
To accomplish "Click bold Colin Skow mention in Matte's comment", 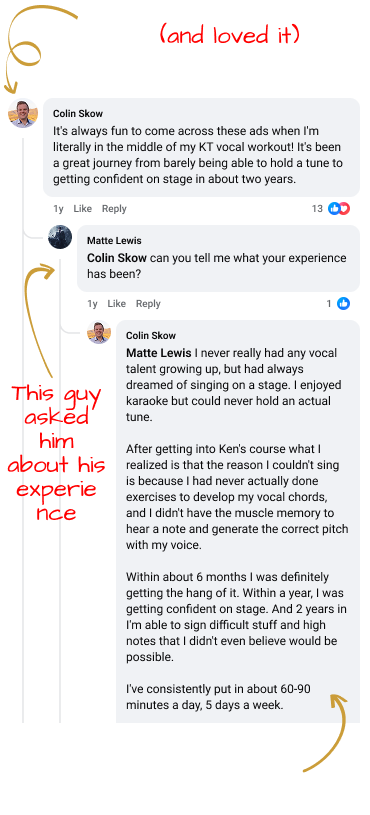I will [x=117, y=258].
